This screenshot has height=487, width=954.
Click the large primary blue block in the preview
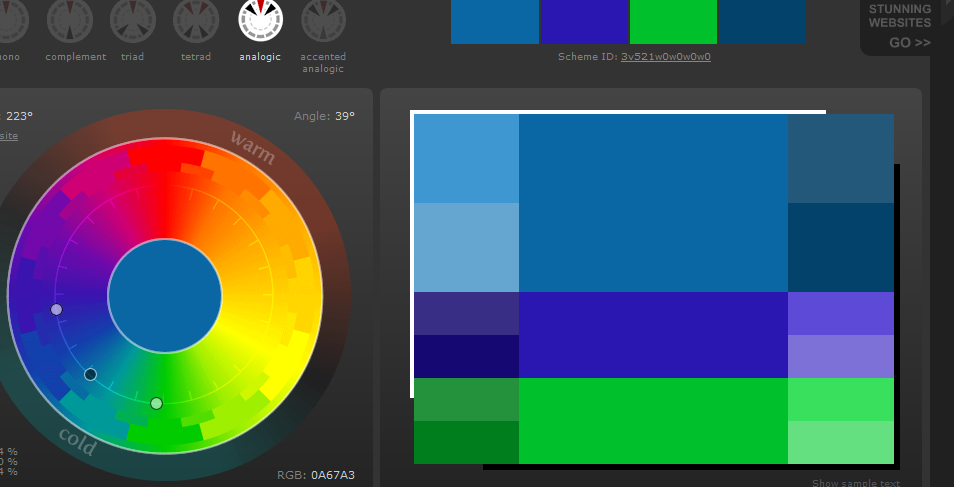[x=653, y=203]
